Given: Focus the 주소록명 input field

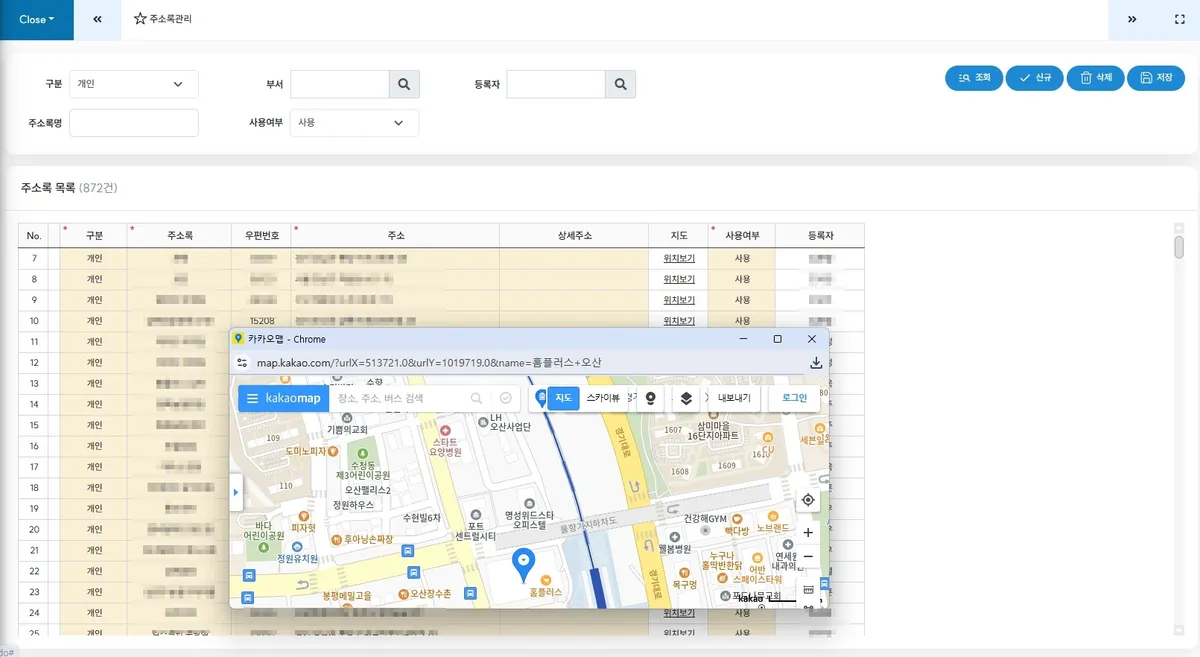Looking at the screenshot, I should pyautogui.click(x=134, y=122).
